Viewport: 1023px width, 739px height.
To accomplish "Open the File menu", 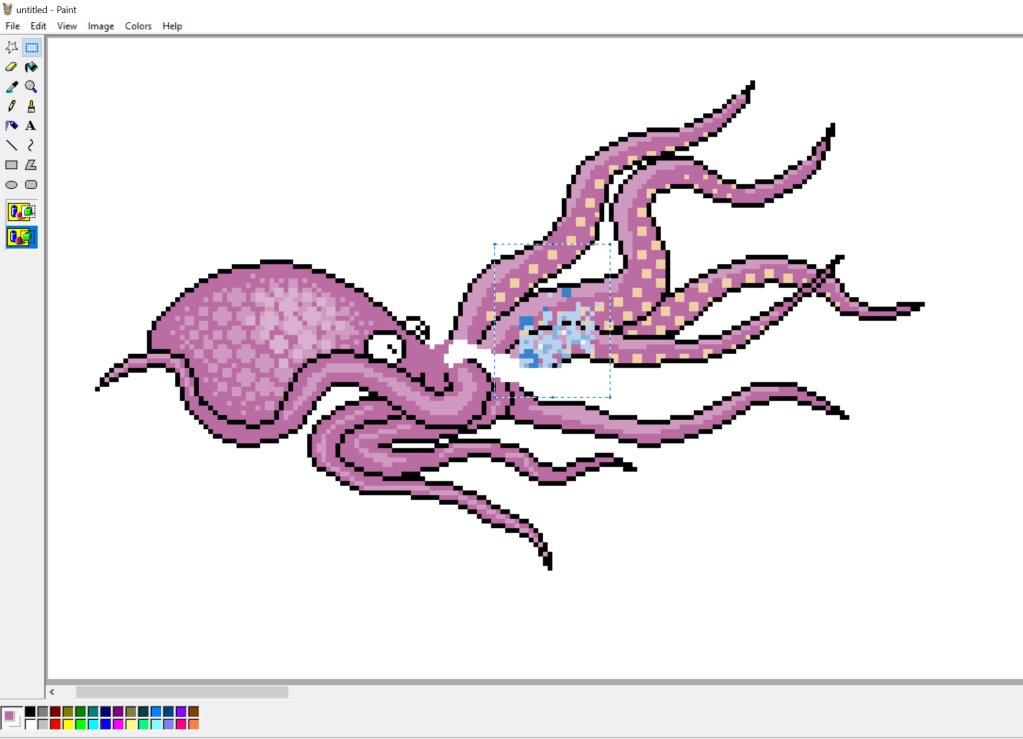I will [12, 26].
